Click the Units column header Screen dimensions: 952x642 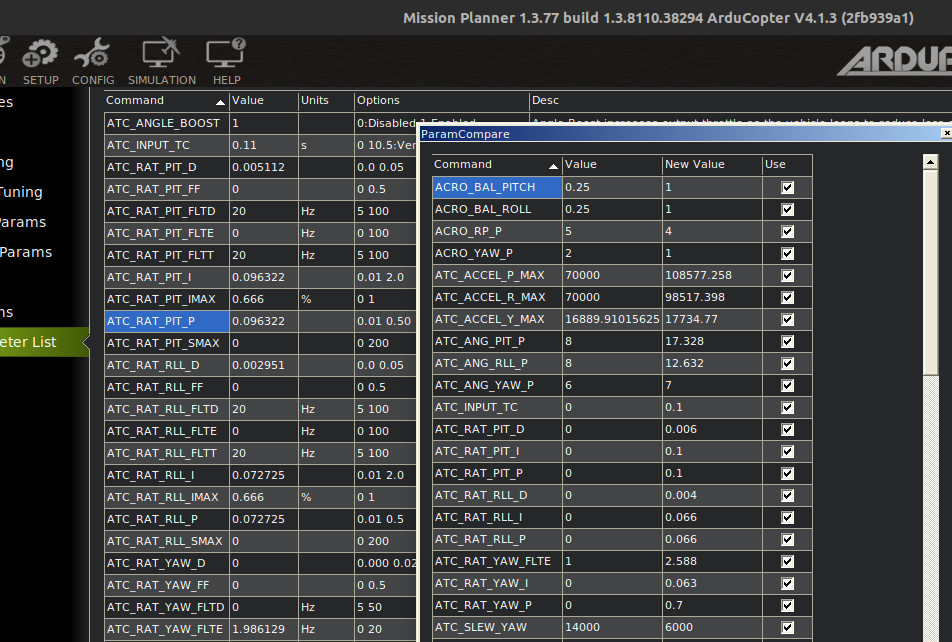coord(326,101)
